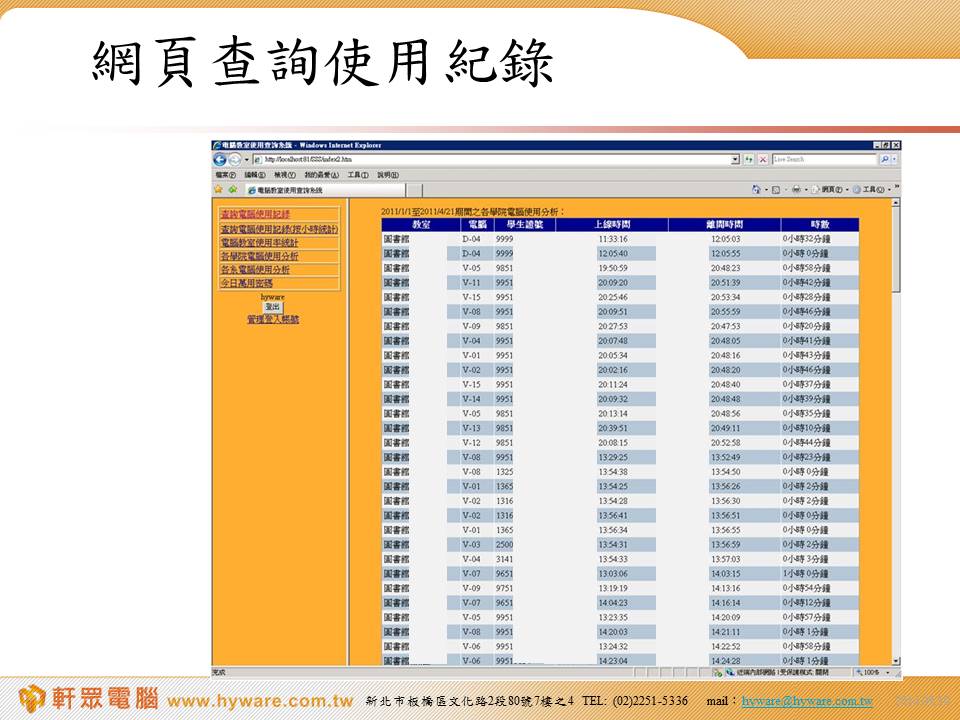Viewport: 960px width, 720px height.
Task: Open the 檔案 menu
Action: [225, 175]
